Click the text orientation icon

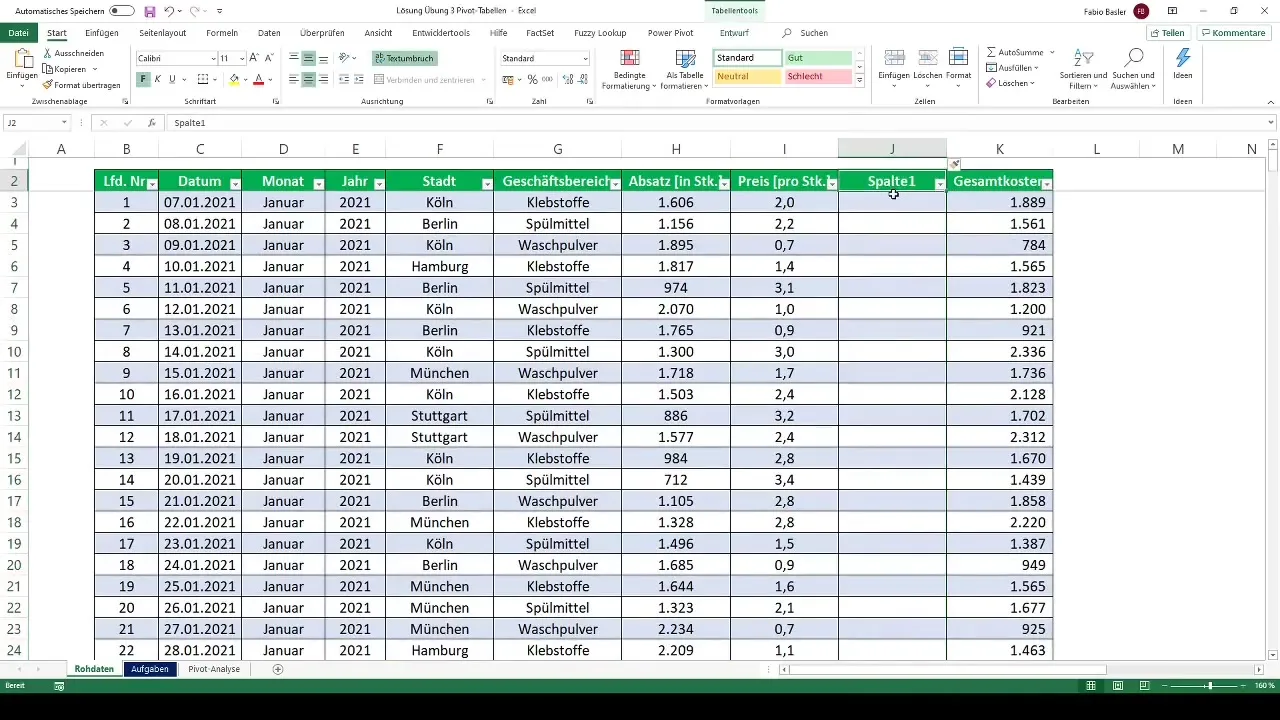[345, 58]
